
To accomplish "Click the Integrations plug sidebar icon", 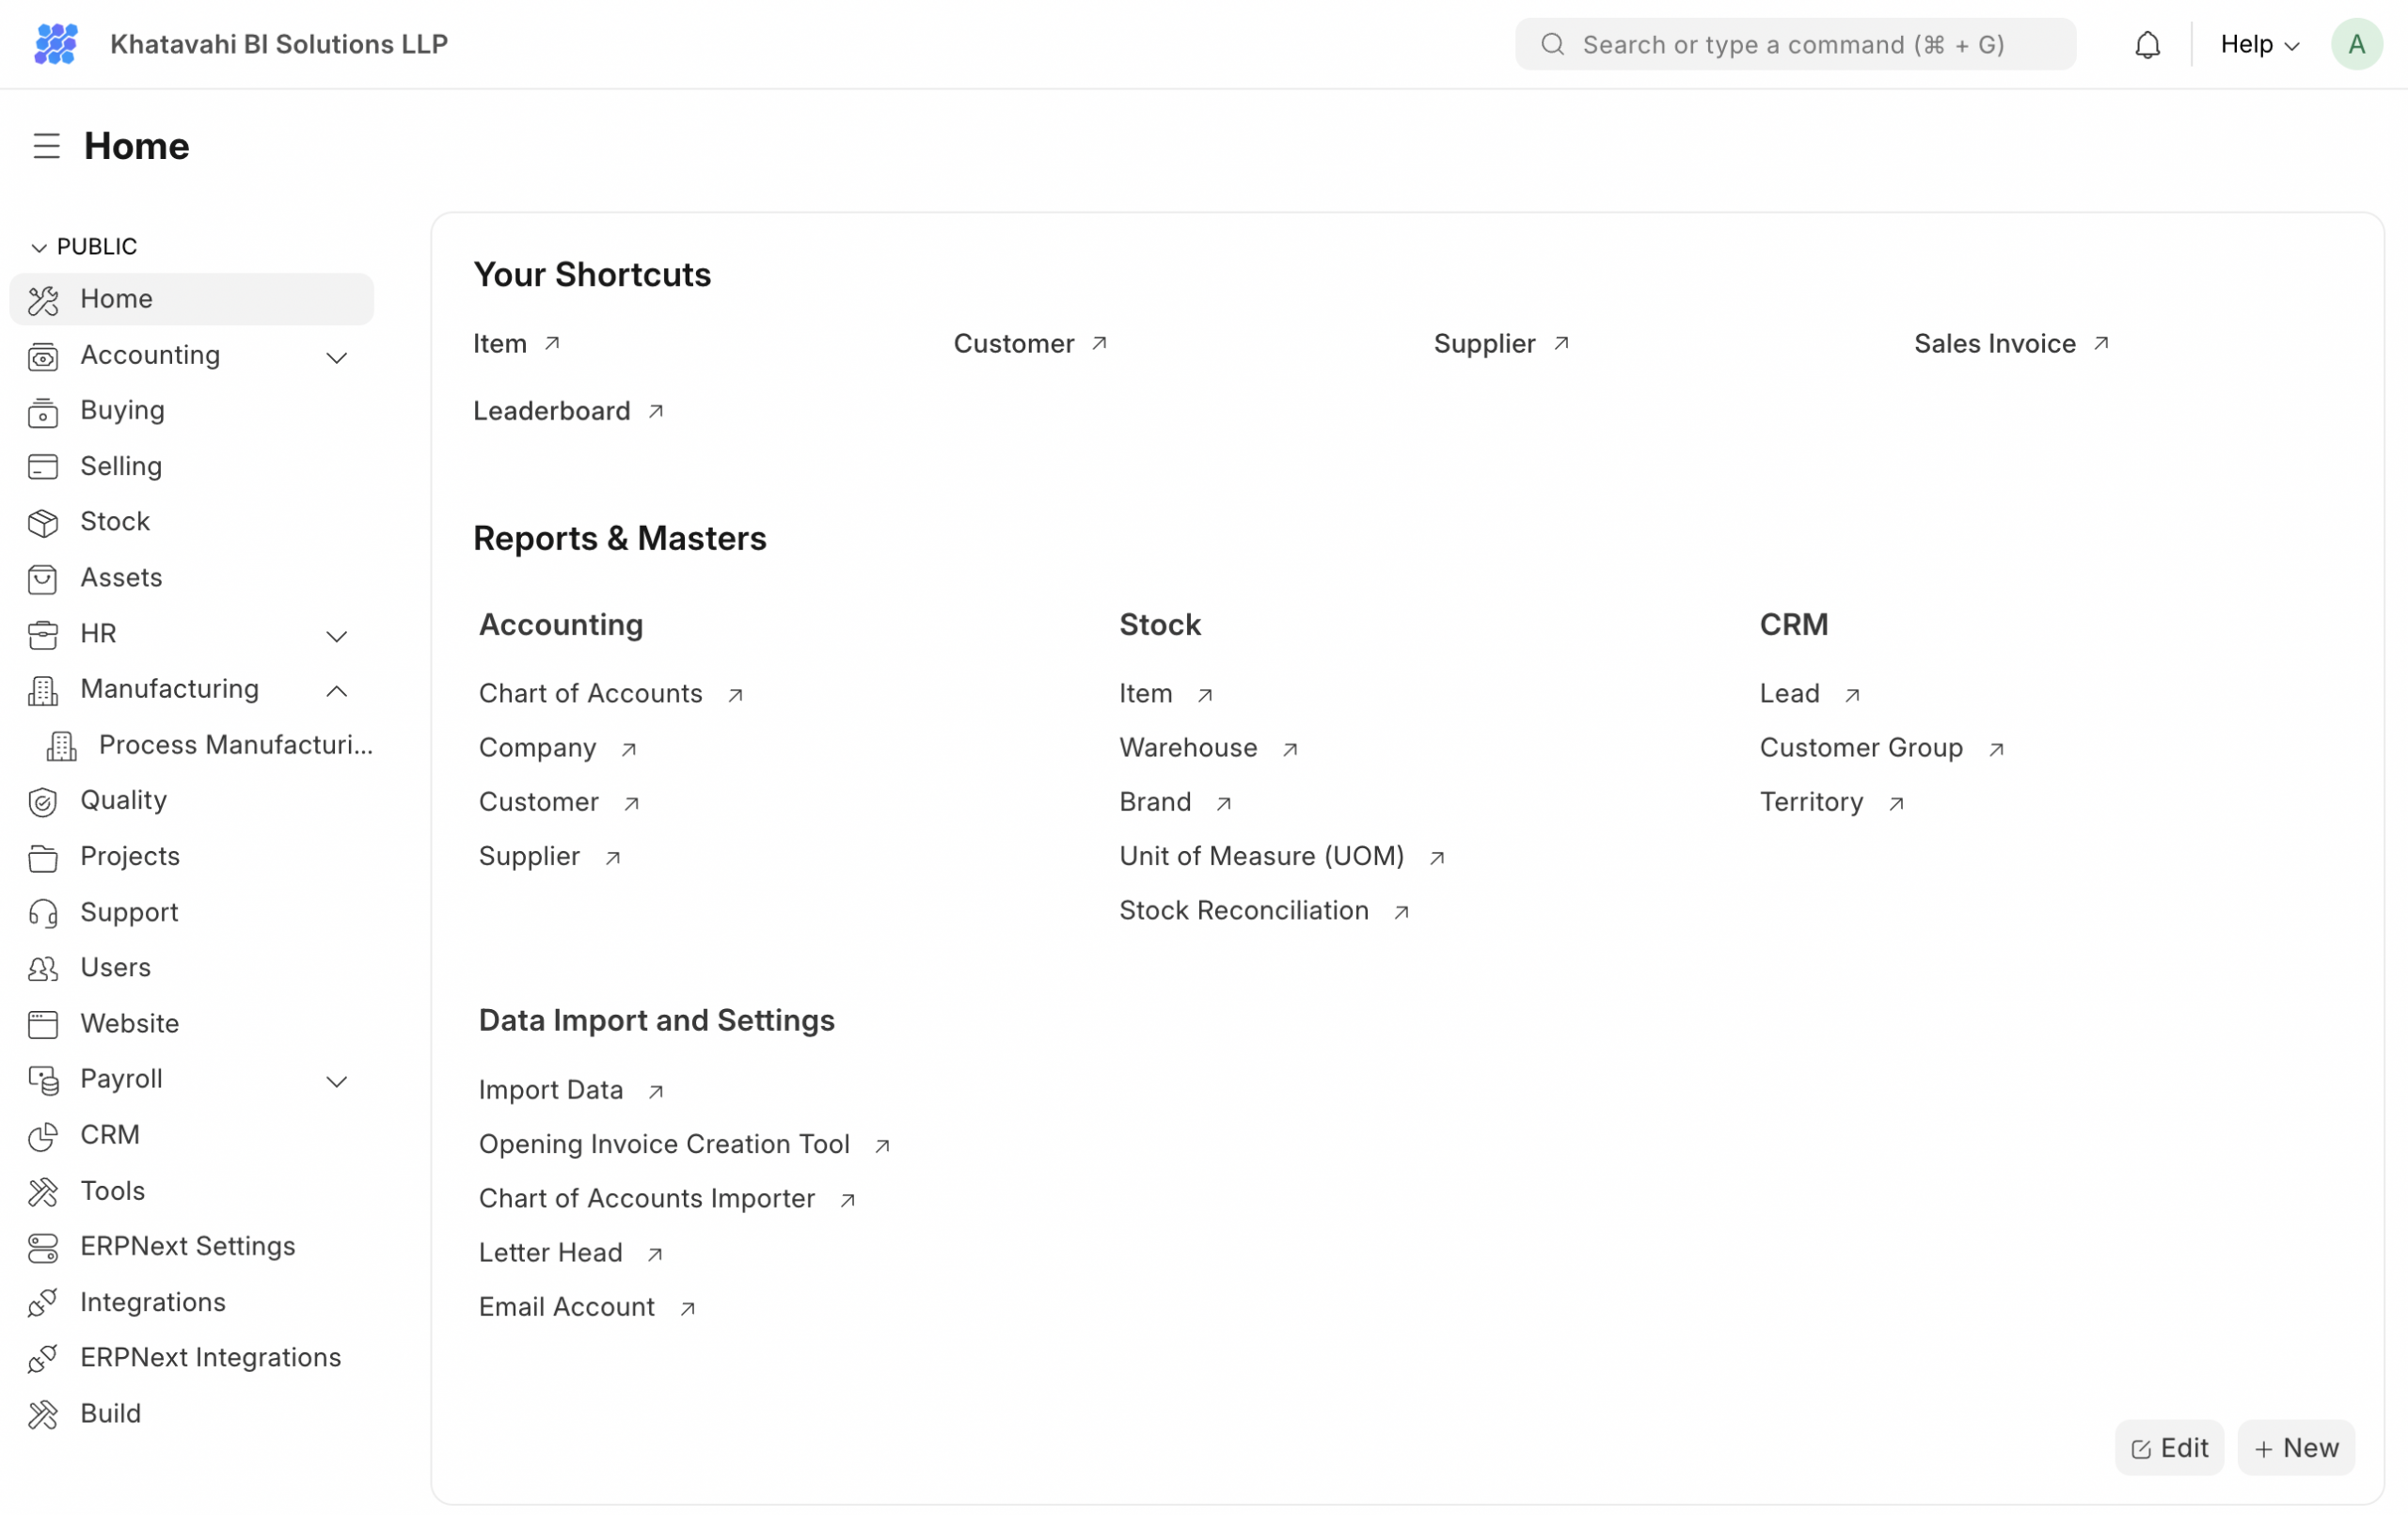I will click(x=43, y=1303).
